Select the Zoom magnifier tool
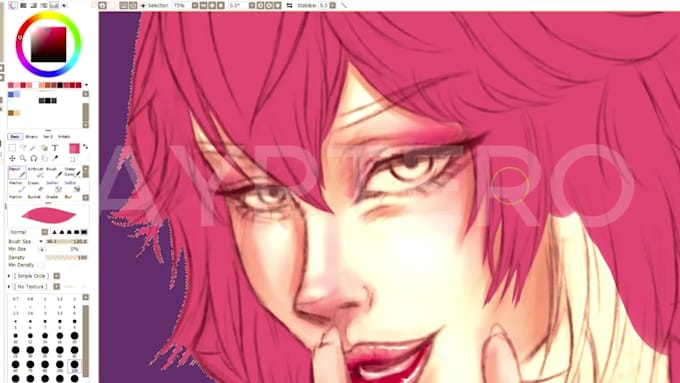The image size is (680, 383). pos(23,158)
